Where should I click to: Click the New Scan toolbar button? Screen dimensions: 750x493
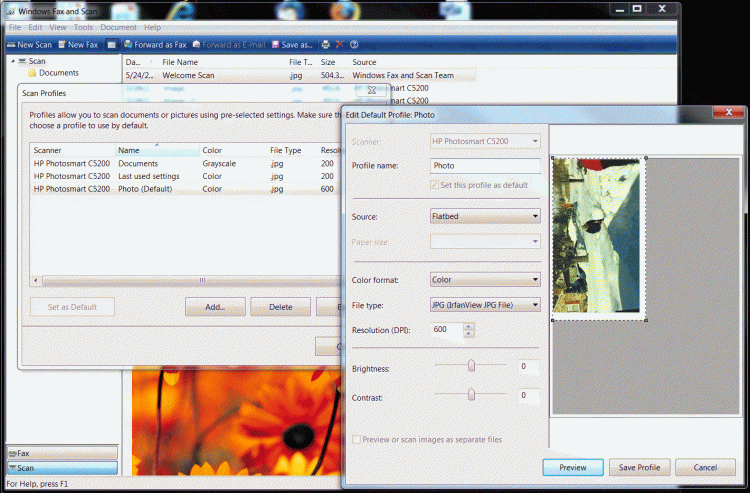pos(29,44)
